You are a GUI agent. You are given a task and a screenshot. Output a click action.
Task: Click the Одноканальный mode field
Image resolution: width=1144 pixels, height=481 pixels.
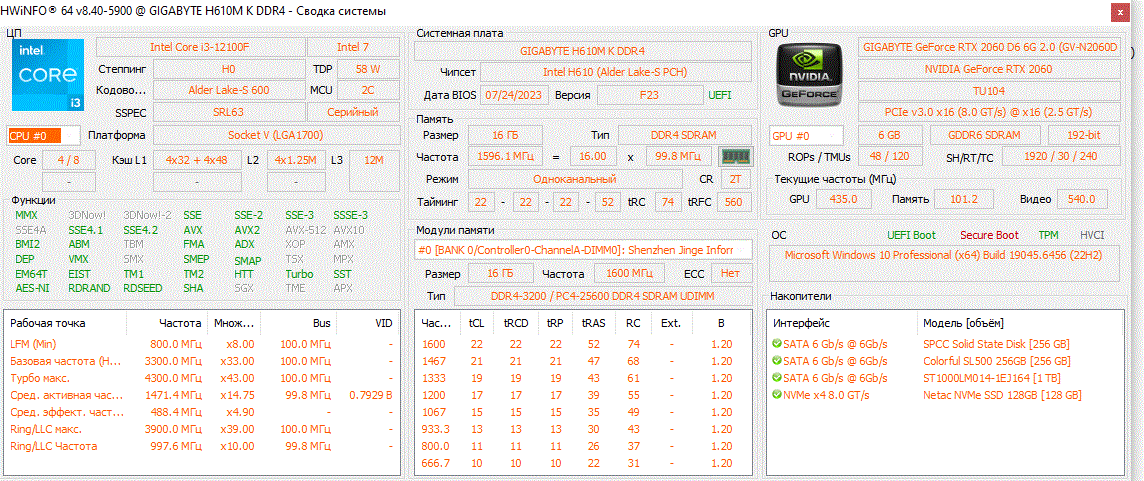tap(575, 179)
